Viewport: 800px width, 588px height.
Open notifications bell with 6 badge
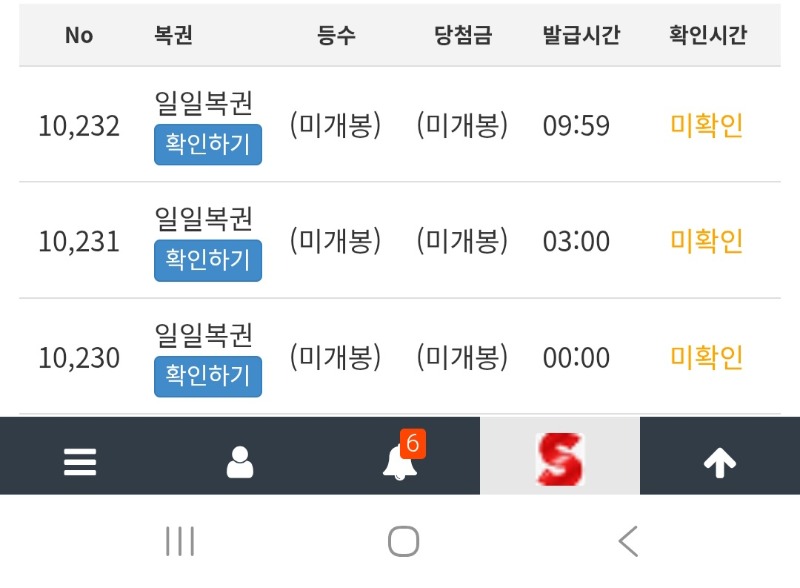[400, 460]
